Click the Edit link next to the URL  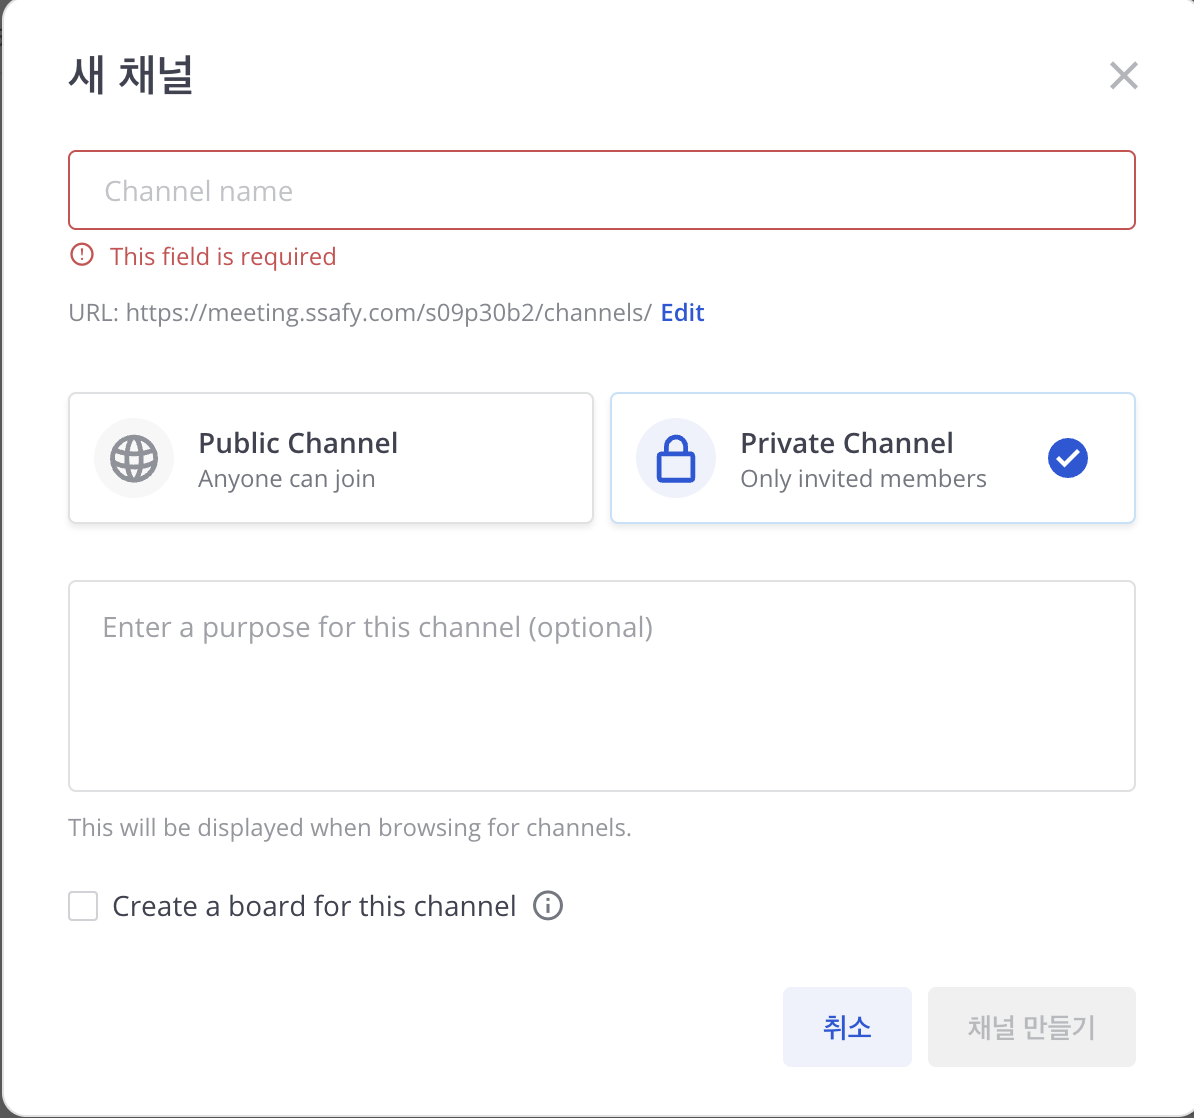(682, 312)
